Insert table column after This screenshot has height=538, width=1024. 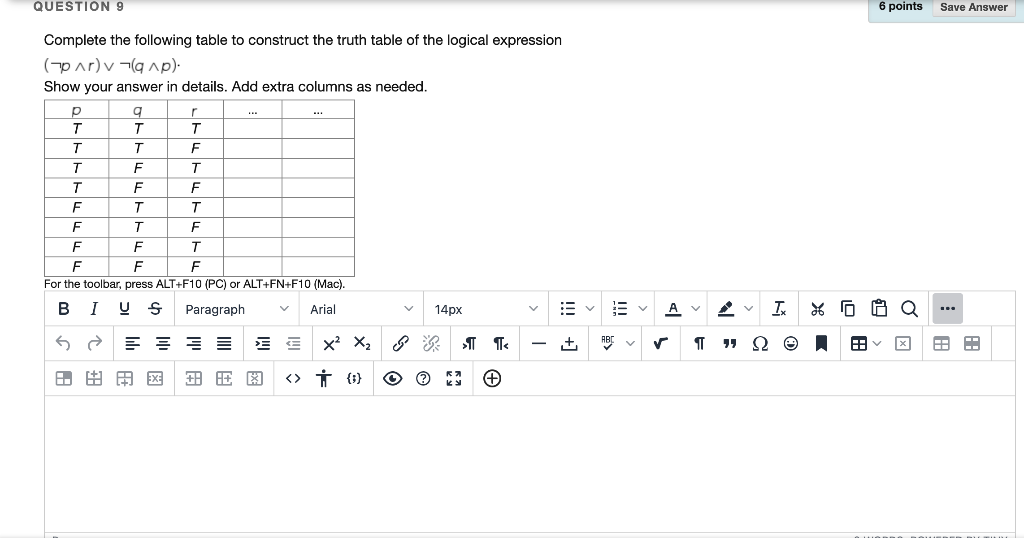224,379
